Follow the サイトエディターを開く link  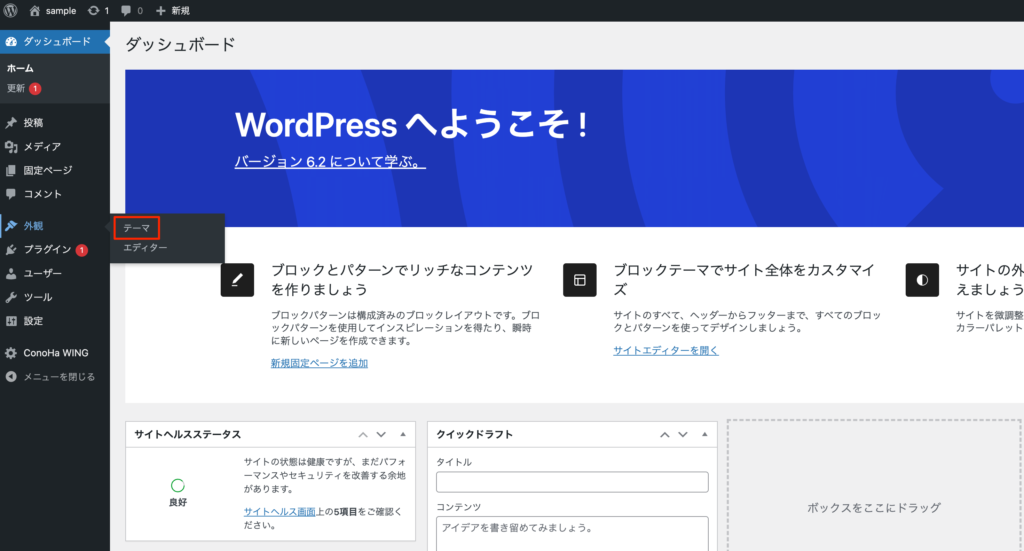pos(665,351)
